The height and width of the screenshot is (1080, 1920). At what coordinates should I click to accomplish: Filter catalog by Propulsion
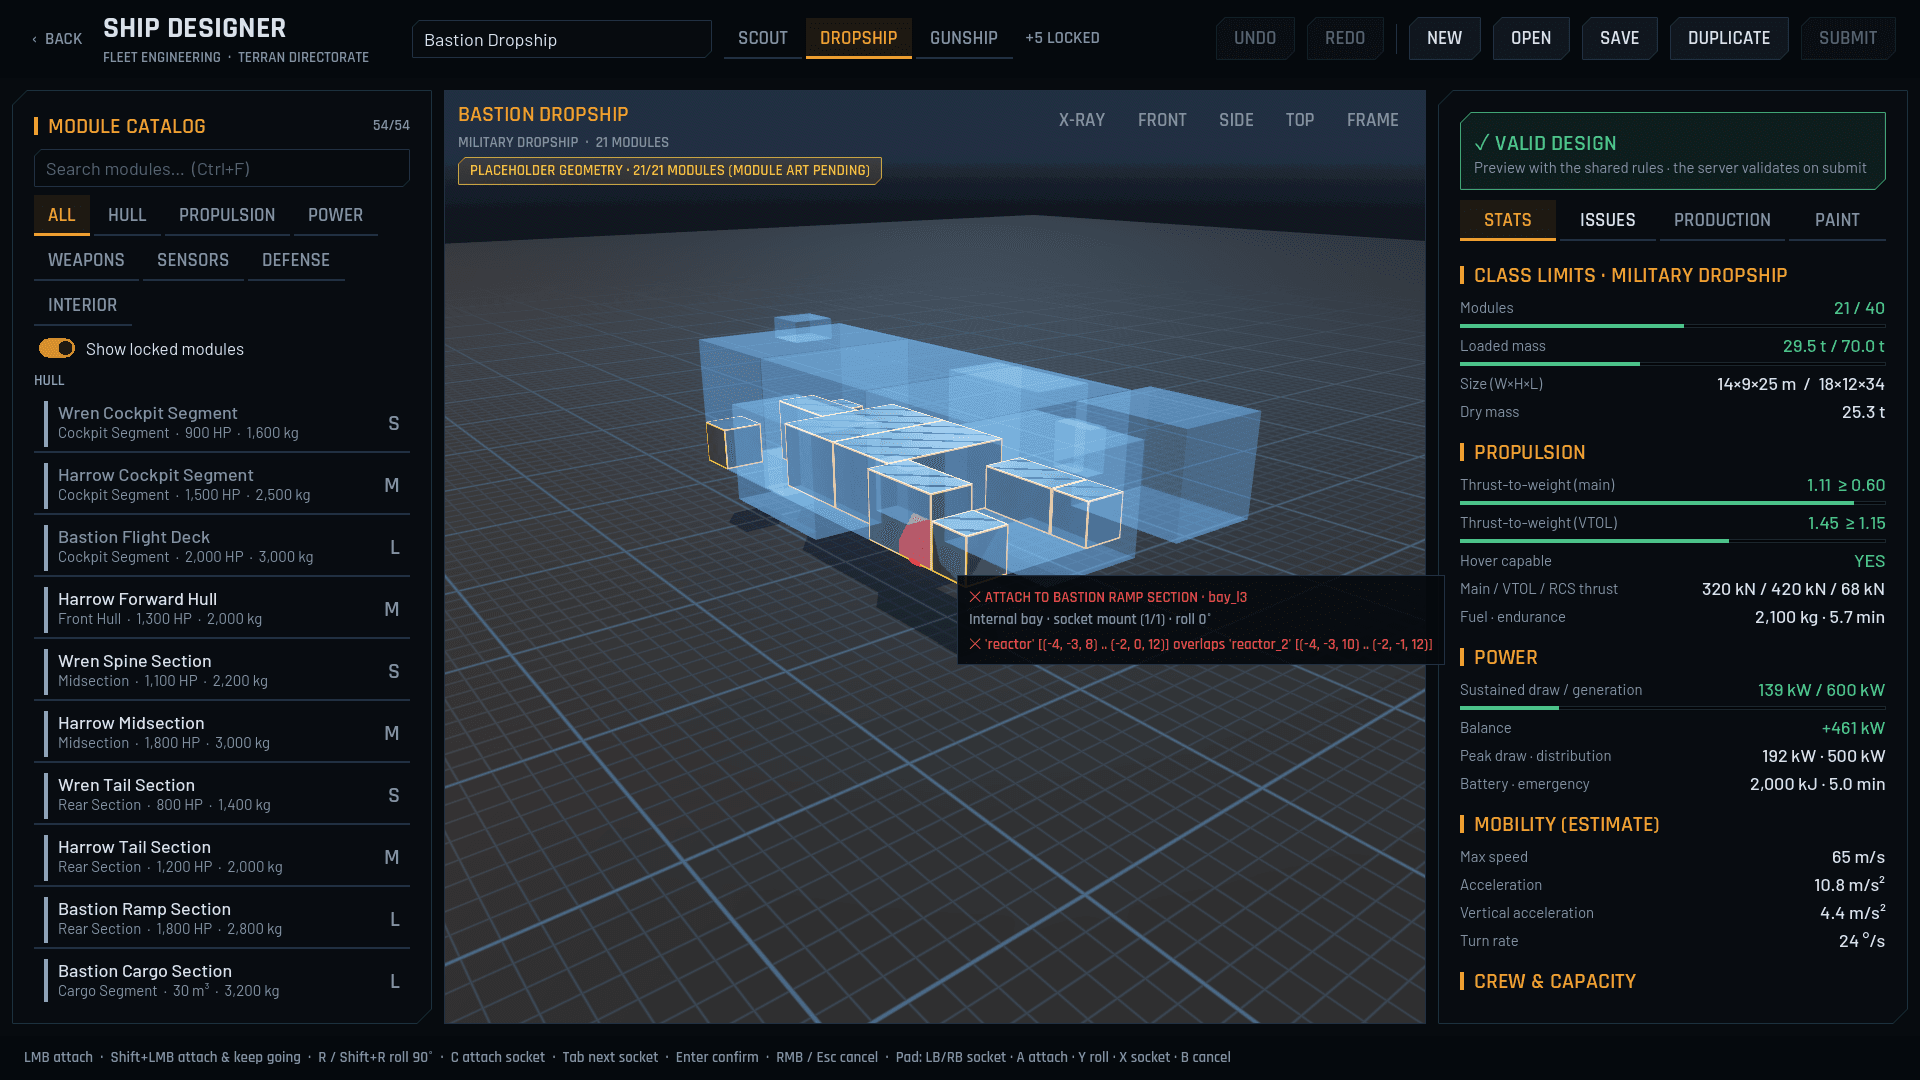(x=227, y=215)
